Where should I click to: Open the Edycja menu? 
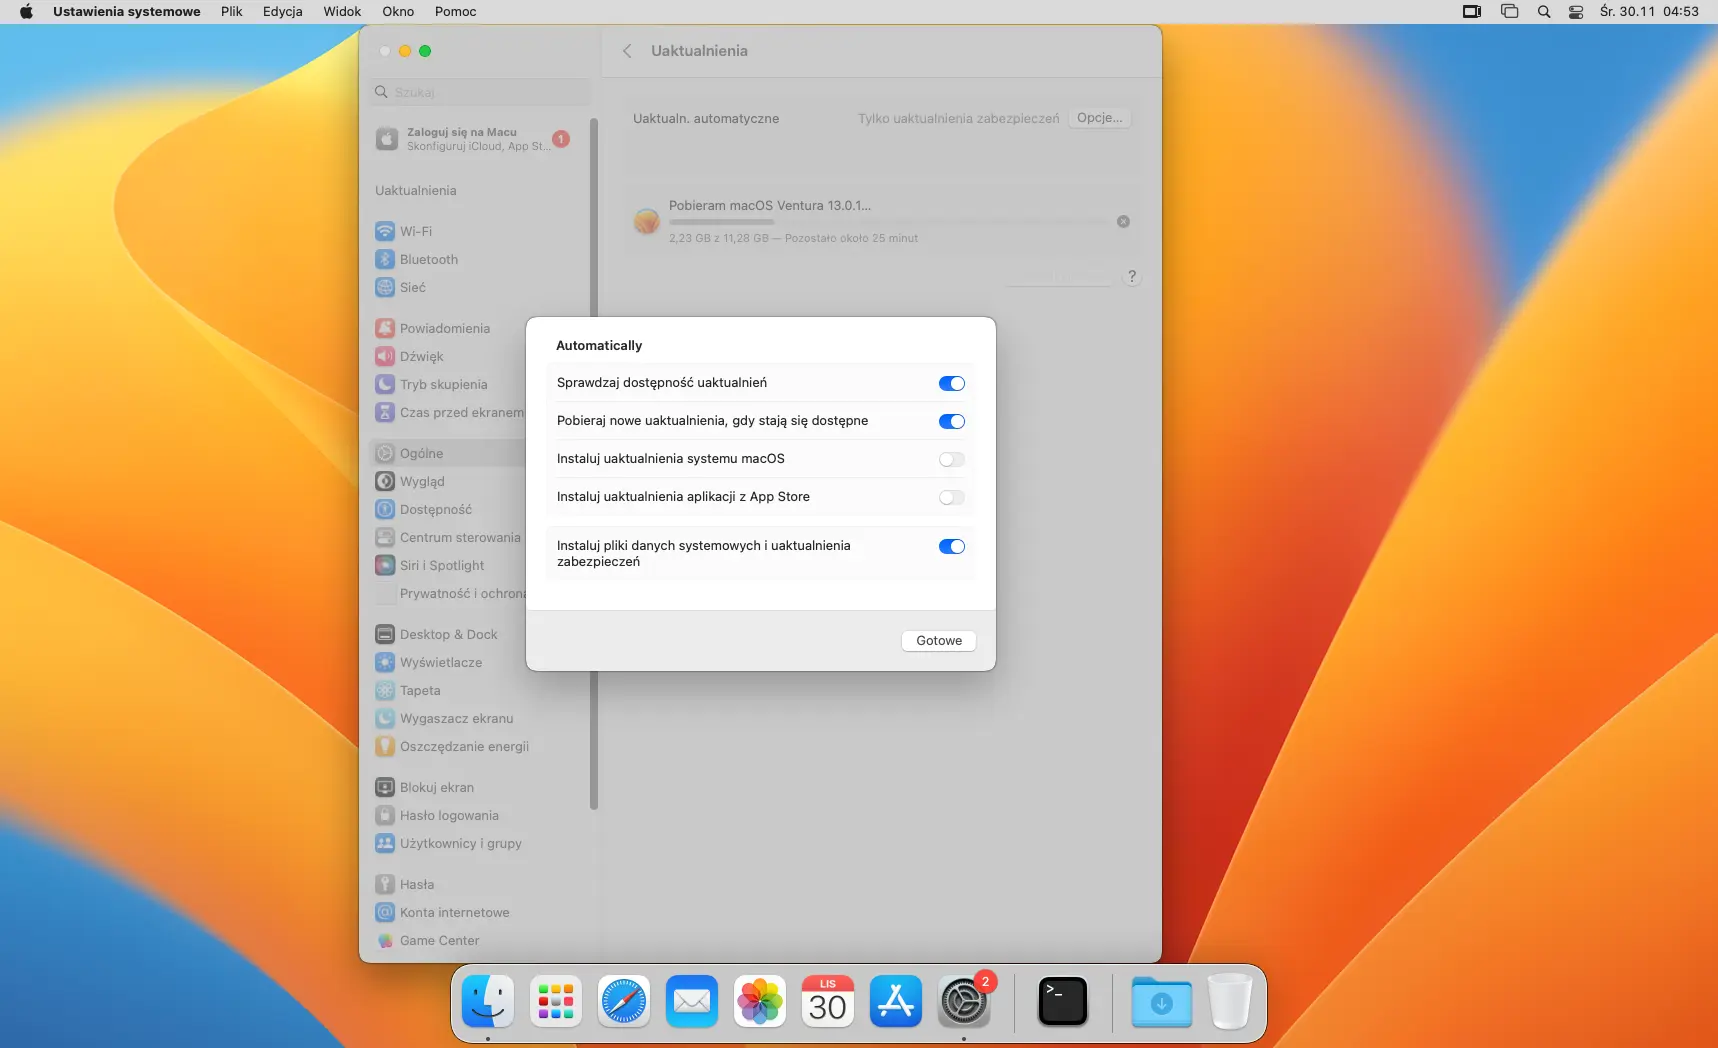[x=282, y=12]
